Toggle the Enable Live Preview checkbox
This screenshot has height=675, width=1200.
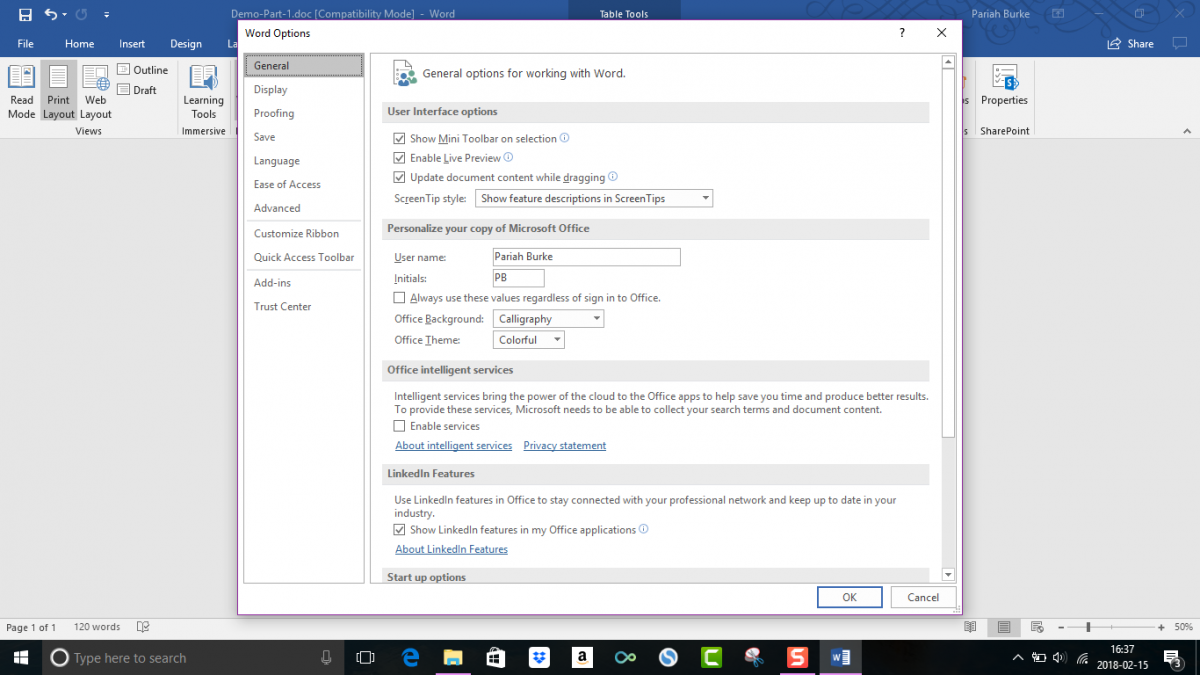400,158
